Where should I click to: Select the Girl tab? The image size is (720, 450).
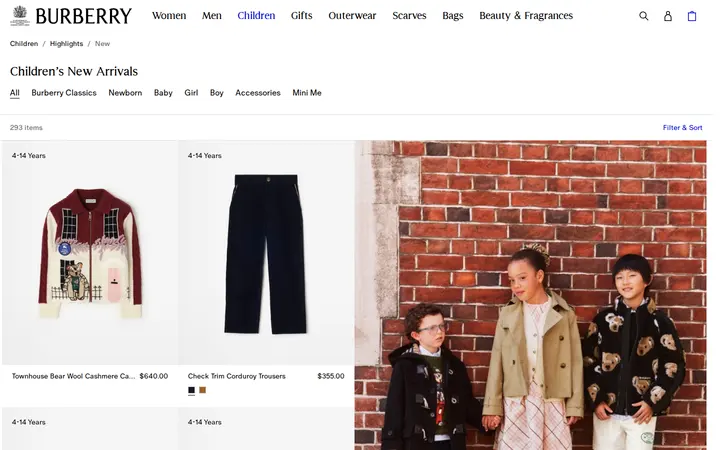point(191,93)
